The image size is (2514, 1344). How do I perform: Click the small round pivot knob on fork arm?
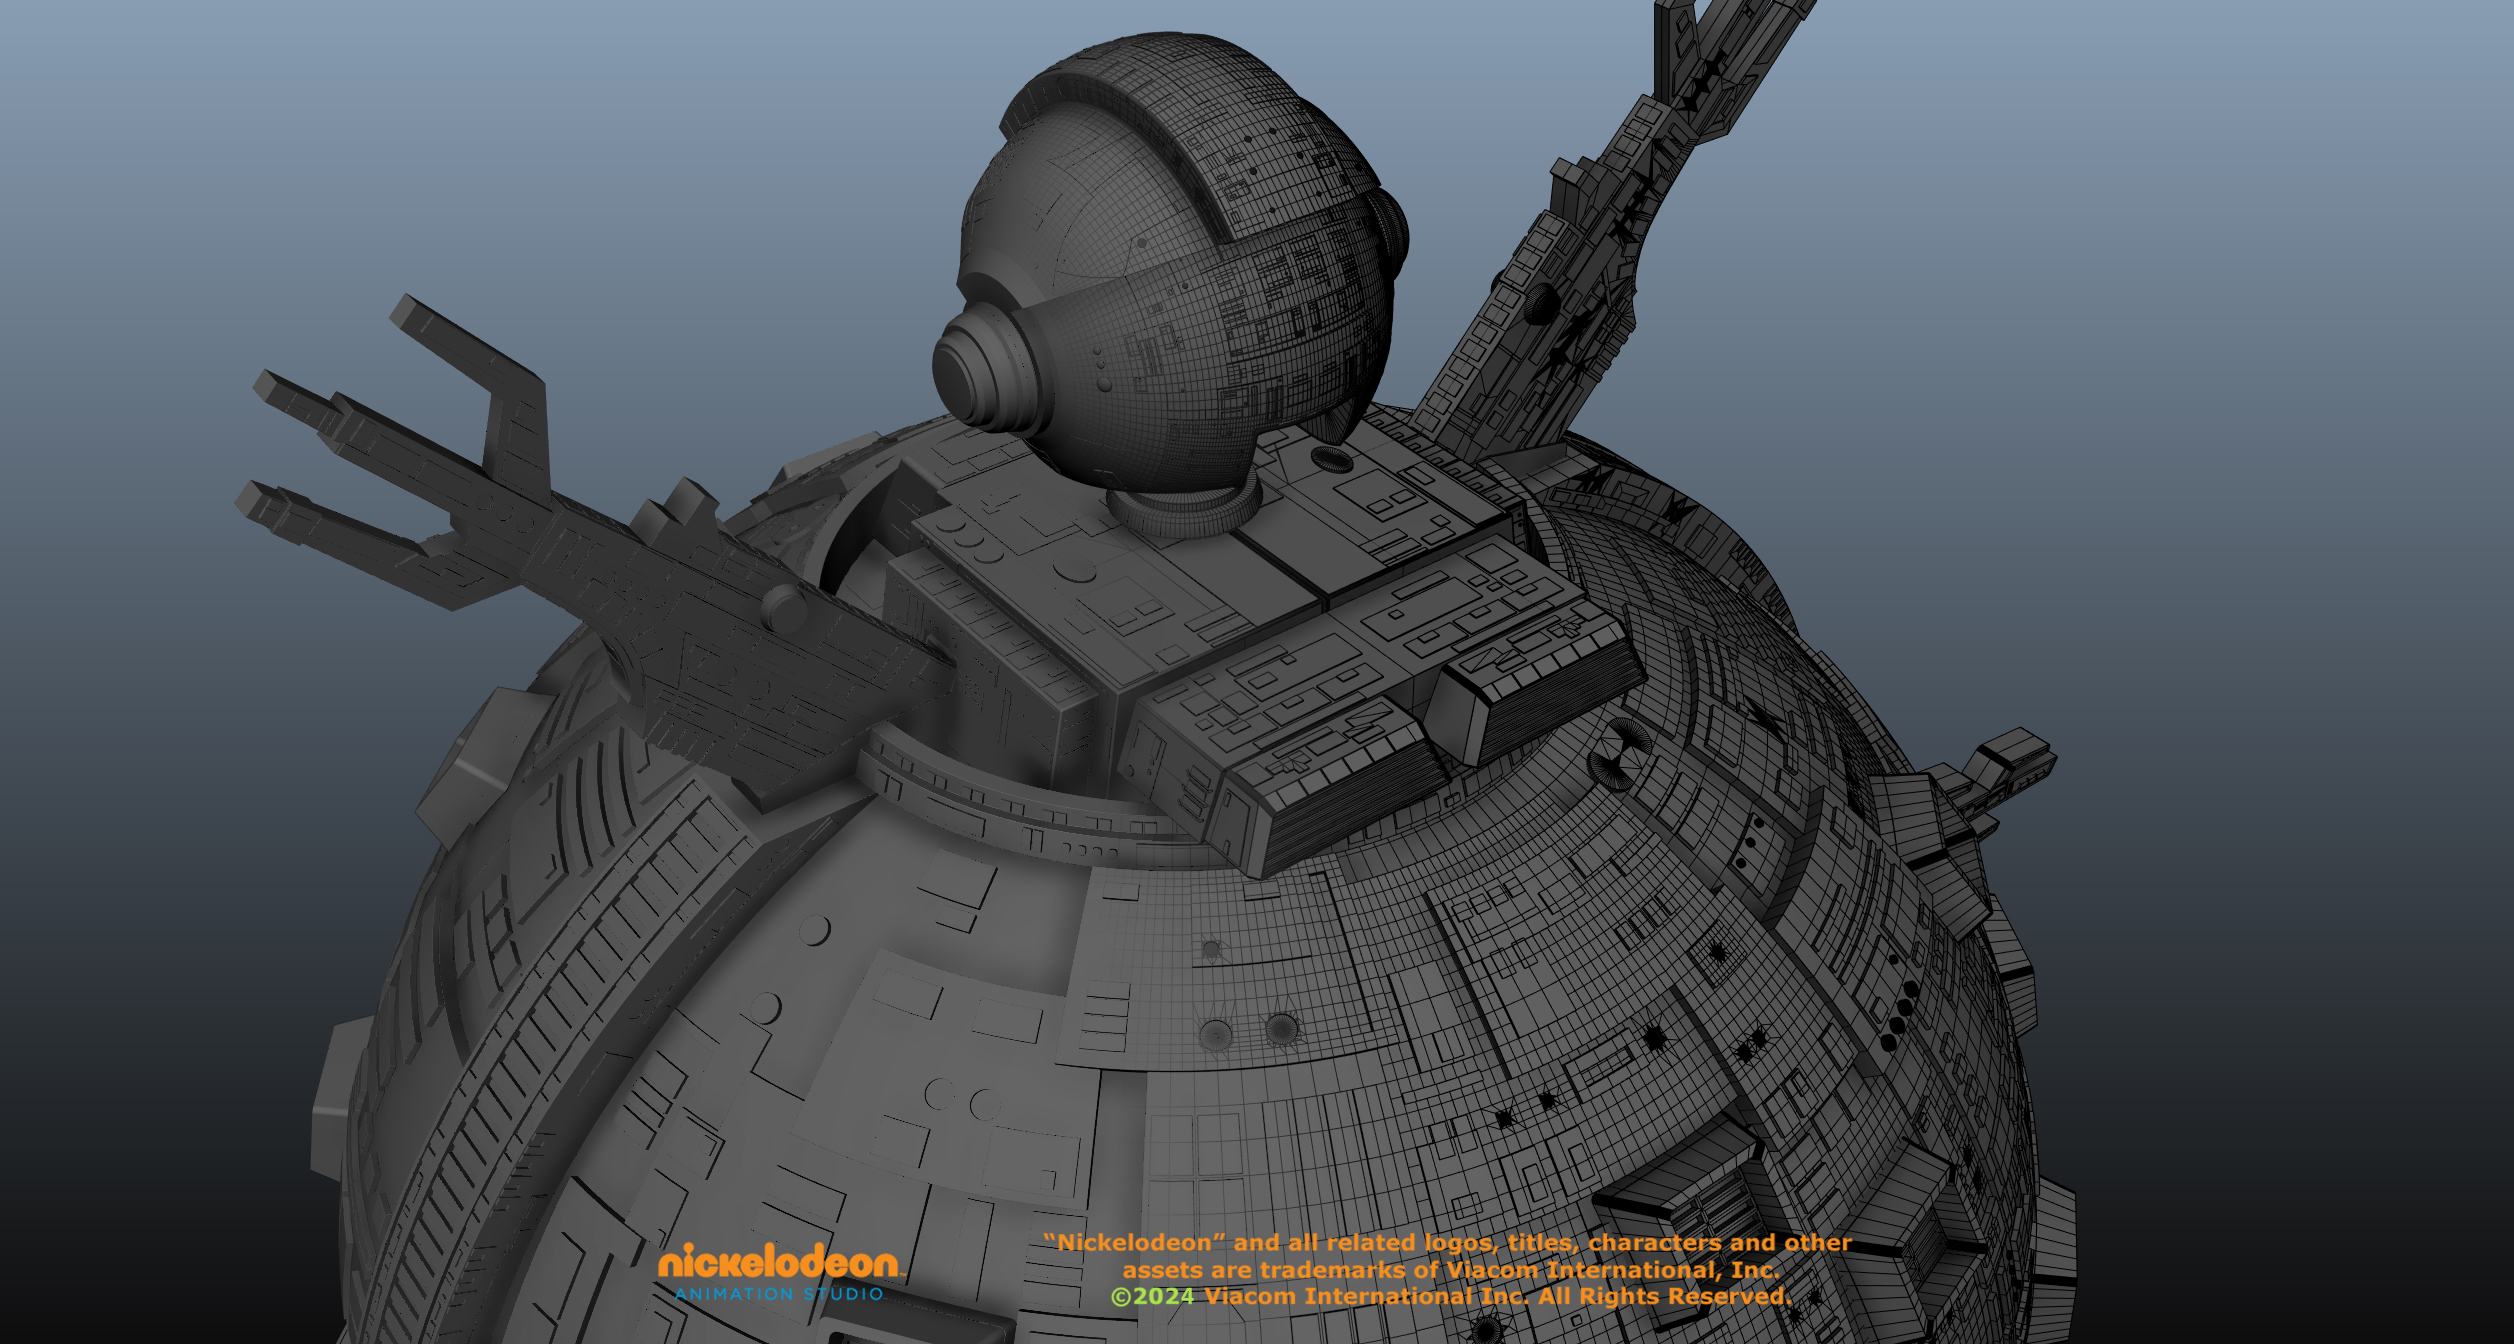[x=783, y=608]
